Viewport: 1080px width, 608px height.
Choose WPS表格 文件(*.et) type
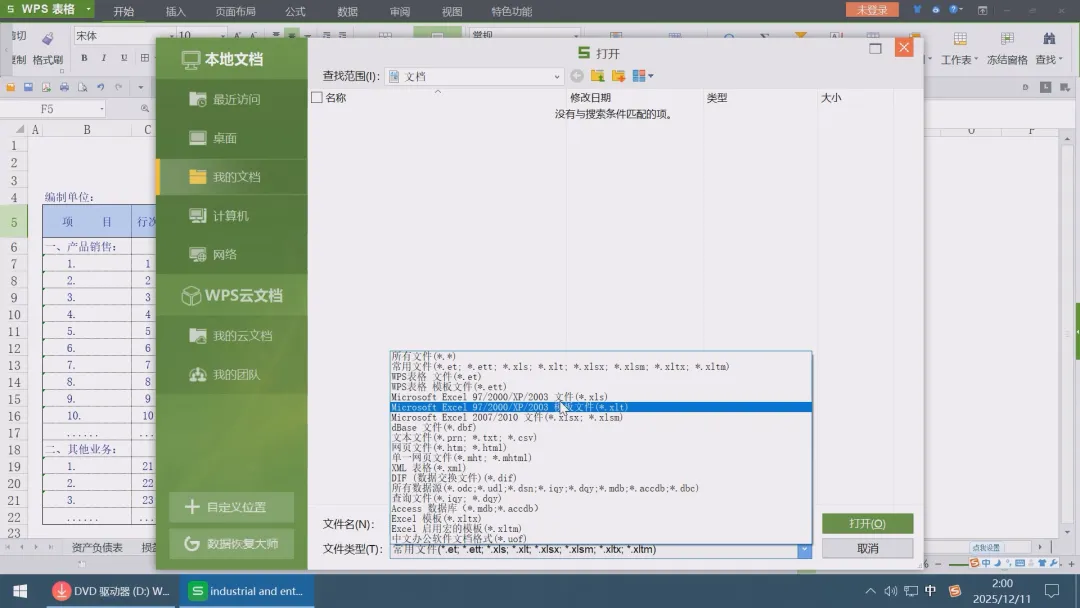pos(601,377)
